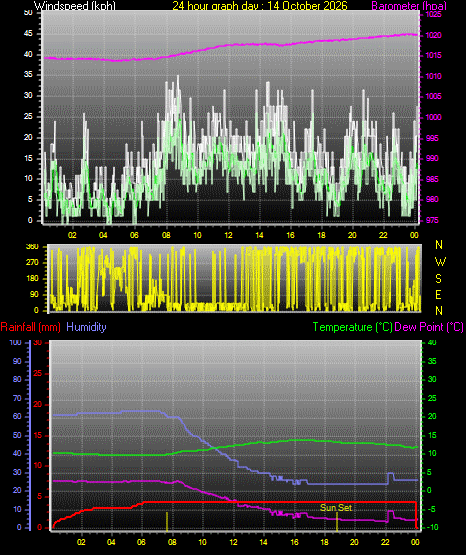Click the Dew Point (°C) legend label
466x555 pixels.
[x=429, y=327]
